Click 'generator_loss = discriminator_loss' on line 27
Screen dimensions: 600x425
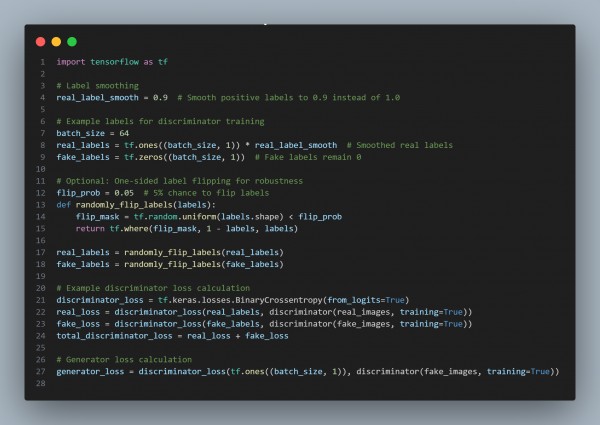coord(141,371)
